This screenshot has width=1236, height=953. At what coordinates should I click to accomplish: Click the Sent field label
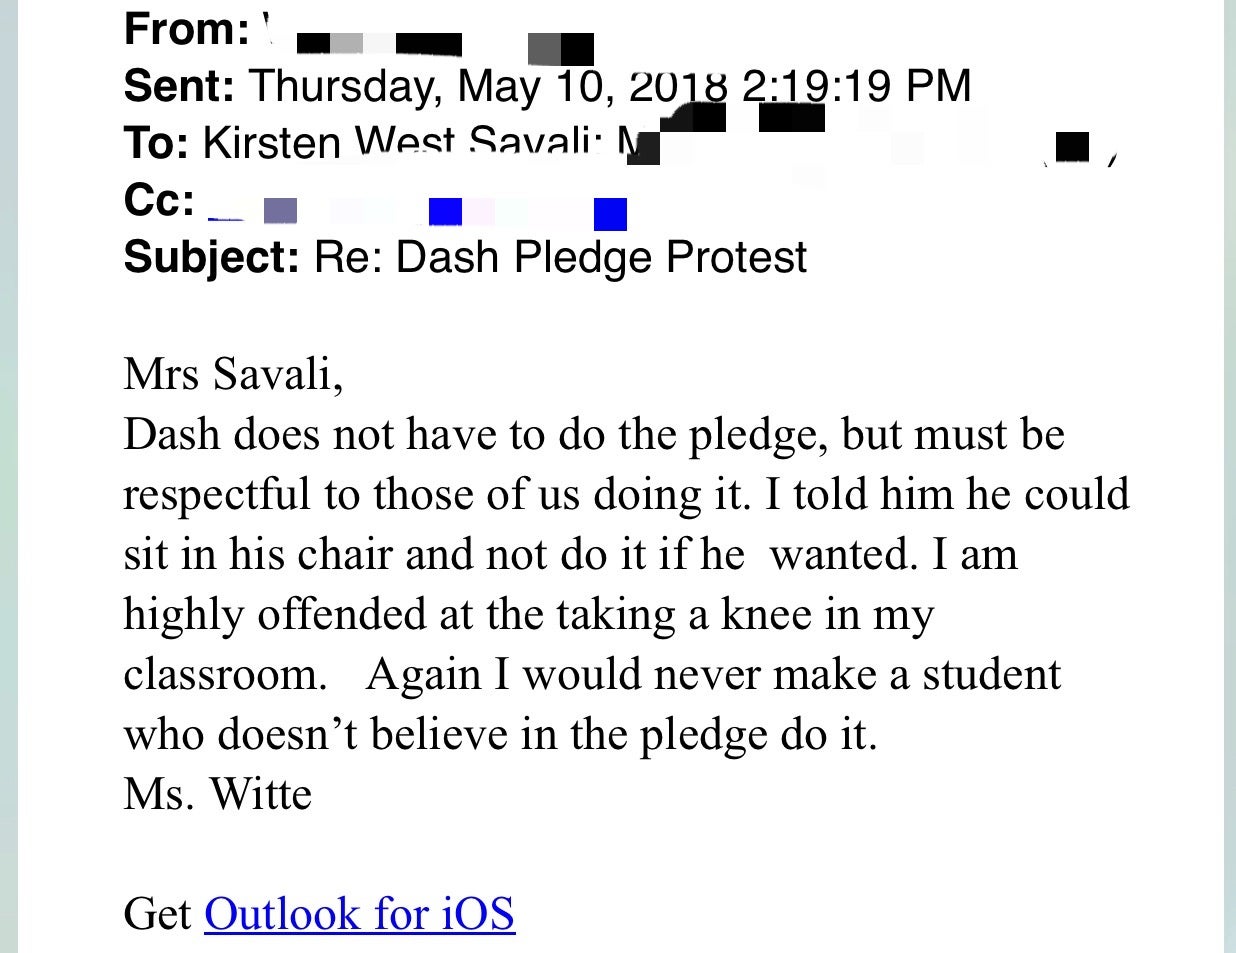click(179, 85)
